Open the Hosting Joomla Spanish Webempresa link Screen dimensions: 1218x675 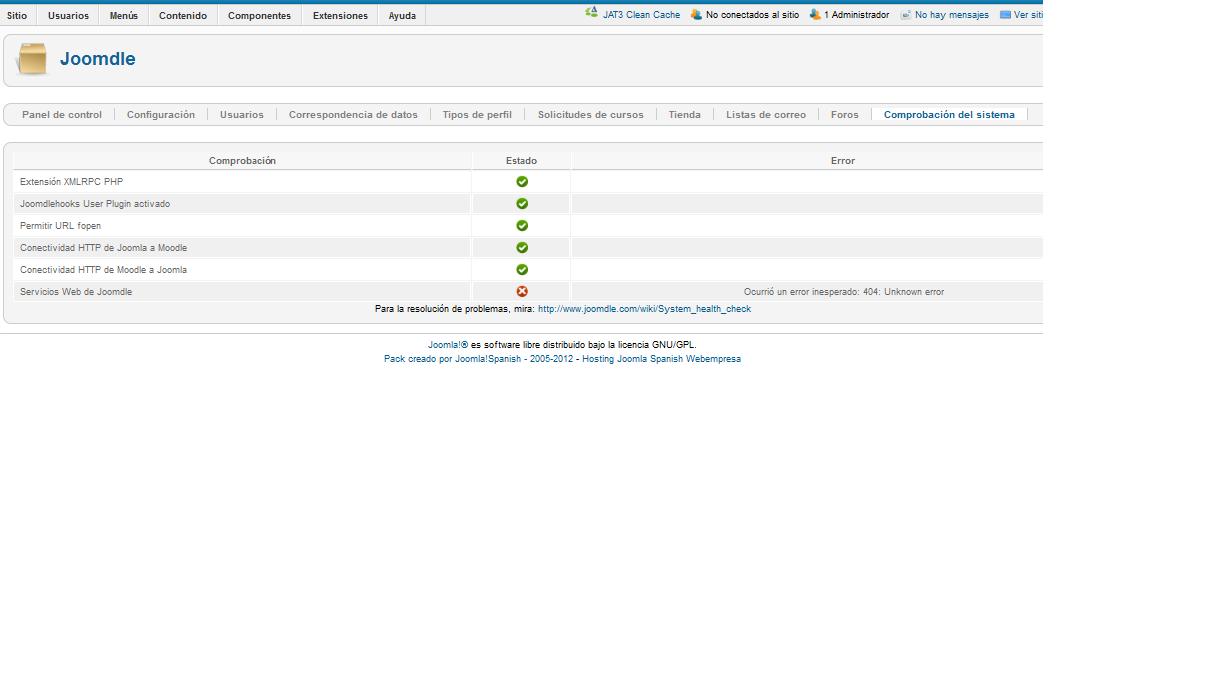click(x=661, y=359)
